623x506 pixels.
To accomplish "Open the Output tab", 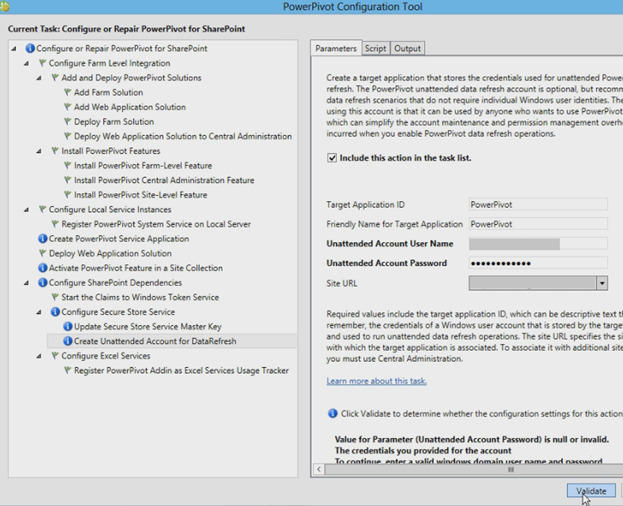I will coord(408,48).
